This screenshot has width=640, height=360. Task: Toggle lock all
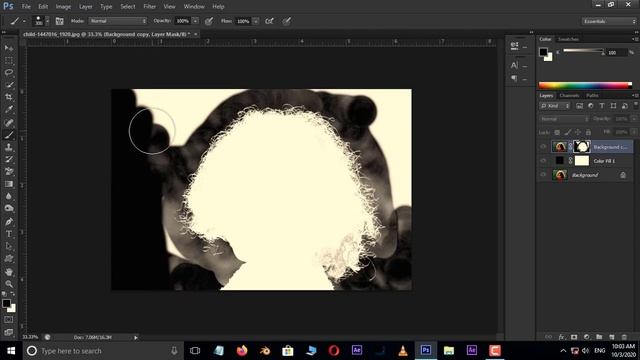588,132
